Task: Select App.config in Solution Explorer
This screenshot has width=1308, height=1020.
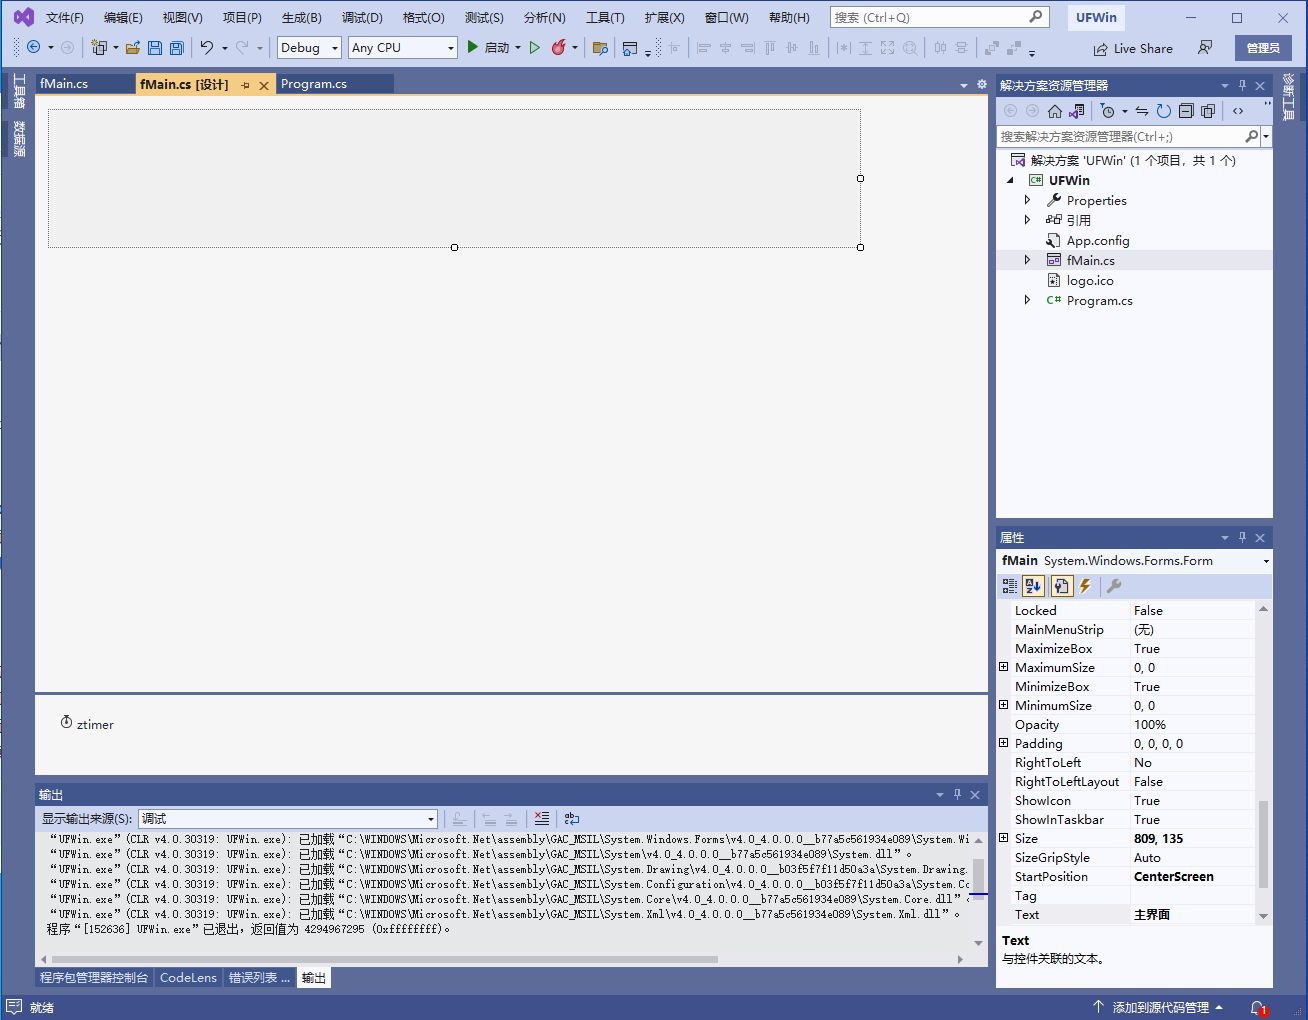Action: [x=1097, y=240]
